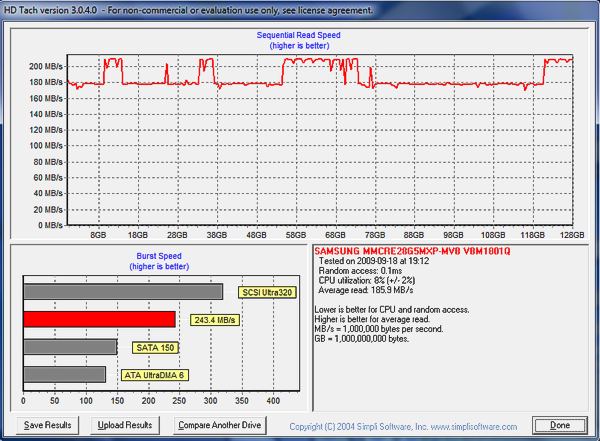Click the Tested on 2009-09-18 line
The image size is (600, 441).
pyautogui.click(x=373, y=261)
